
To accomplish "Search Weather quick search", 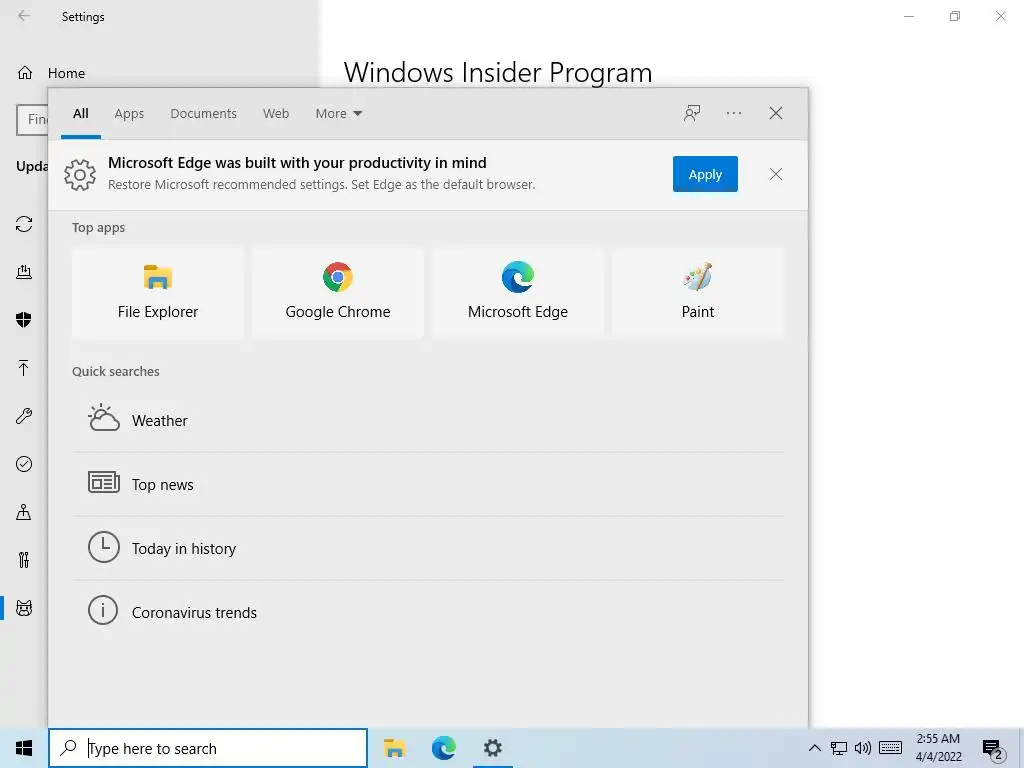I will tap(428, 420).
